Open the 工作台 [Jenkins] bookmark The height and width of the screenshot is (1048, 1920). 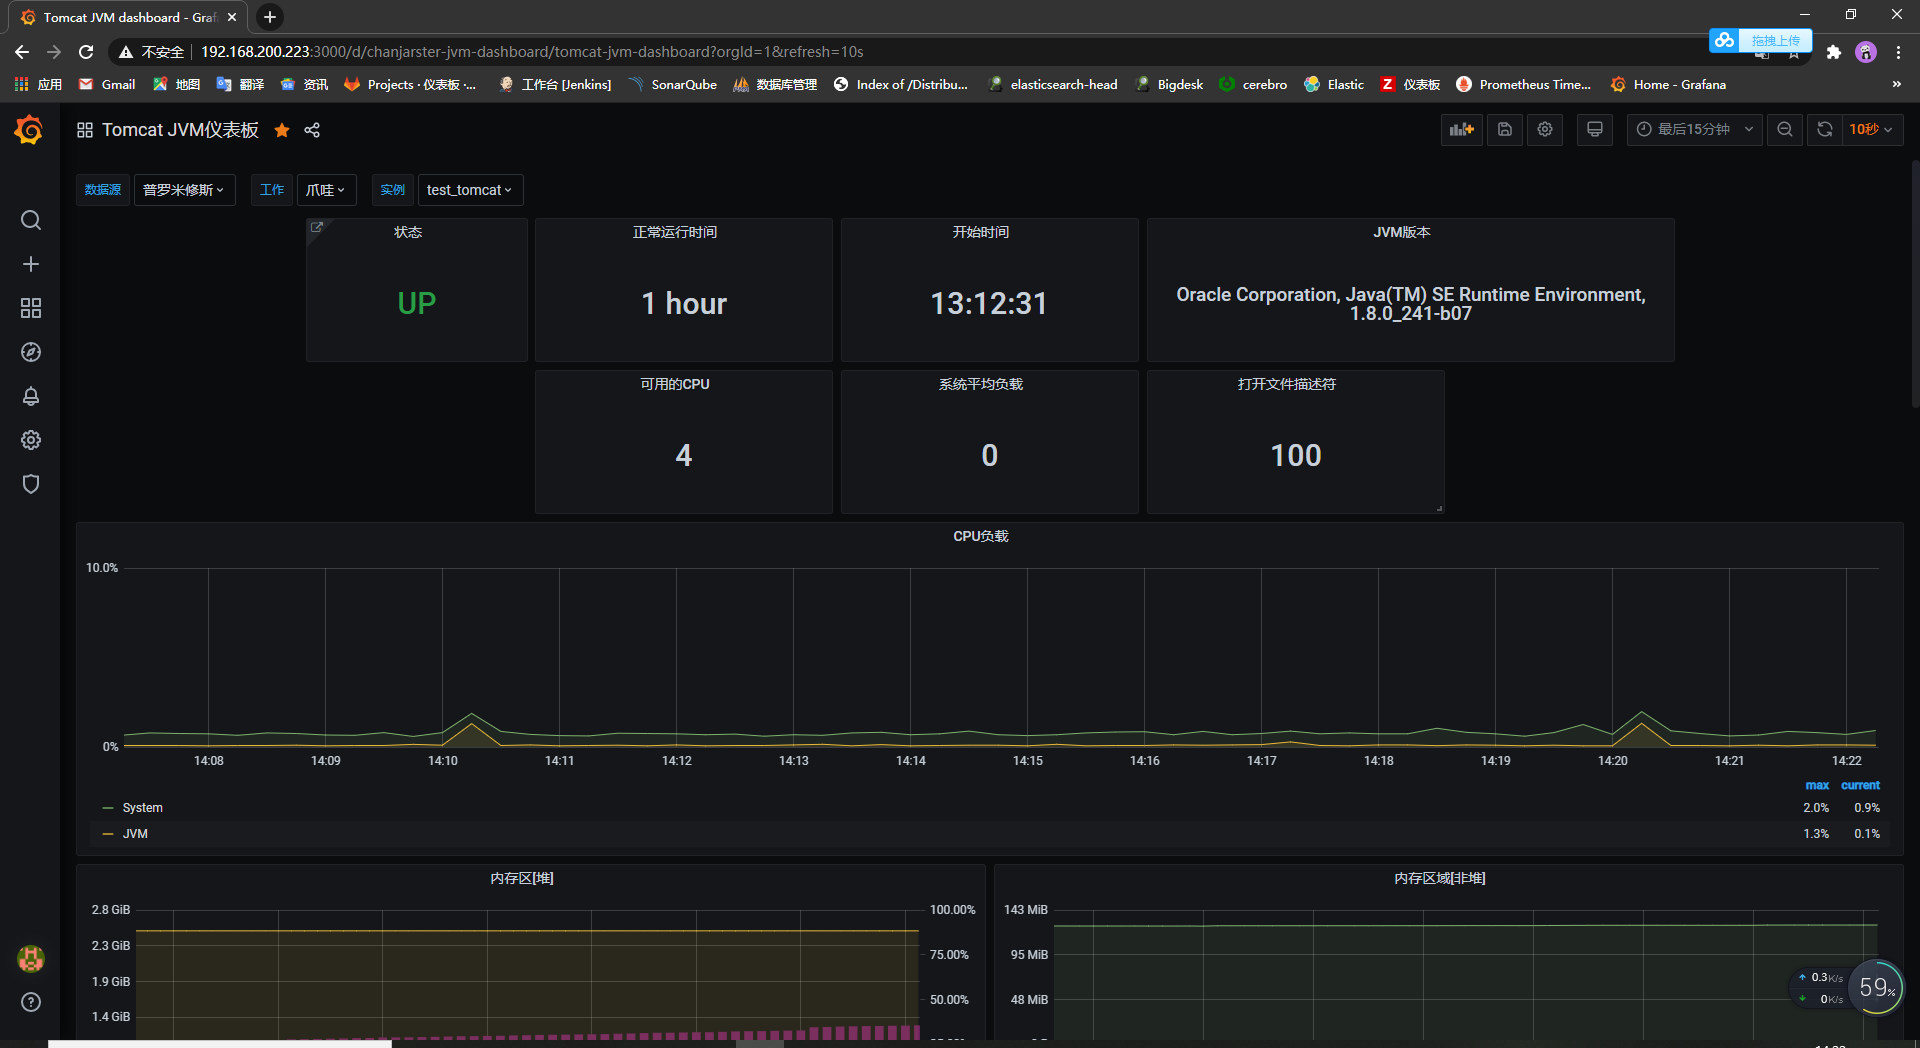click(x=555, y=84)
